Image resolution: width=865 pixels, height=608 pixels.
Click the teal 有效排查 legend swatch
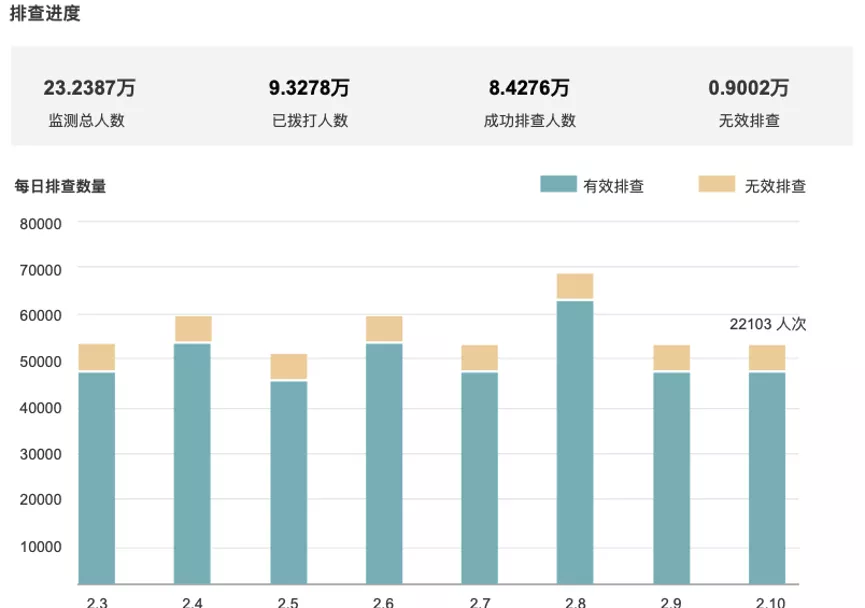click(x=558, y=184)
